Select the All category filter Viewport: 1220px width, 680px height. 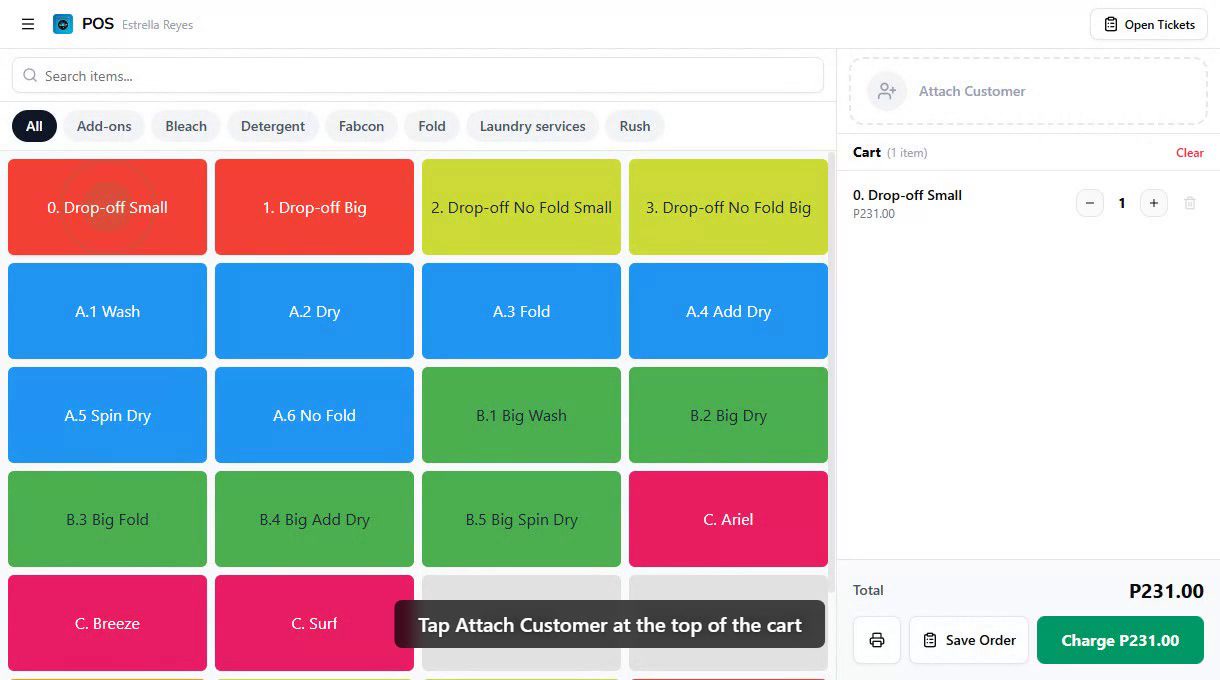point(34,126)
